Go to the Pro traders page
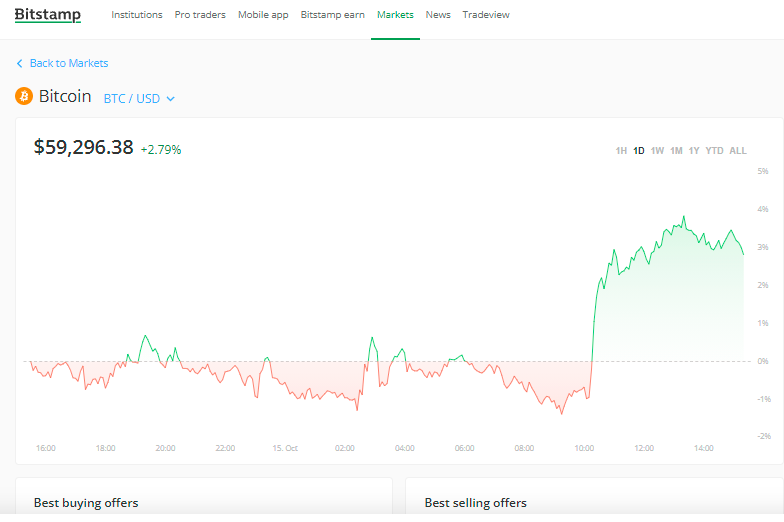Image resolution: width=784 pixels, height=522 pixels. (x=200, y=15)
